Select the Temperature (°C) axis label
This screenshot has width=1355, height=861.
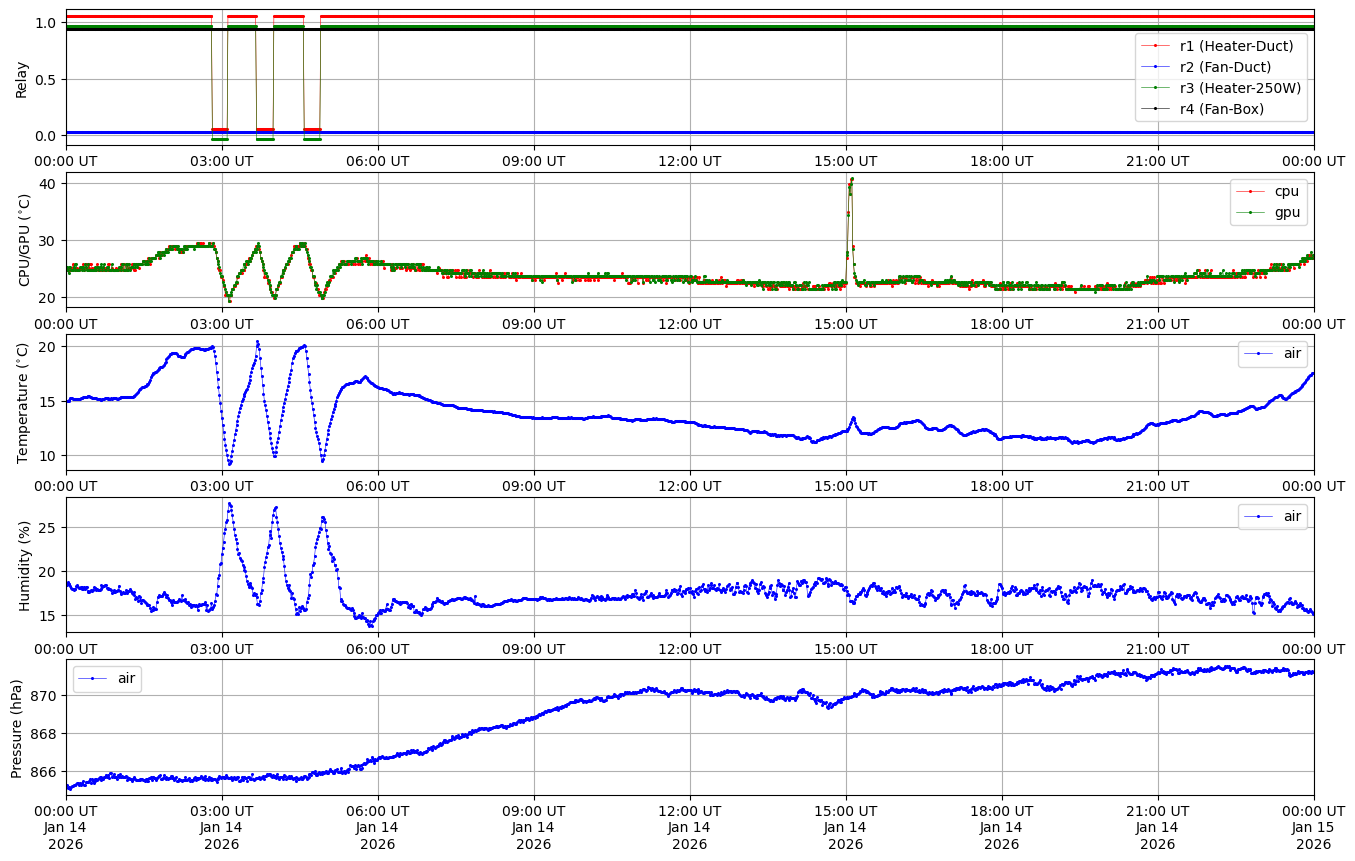click(x=22, y=402)
